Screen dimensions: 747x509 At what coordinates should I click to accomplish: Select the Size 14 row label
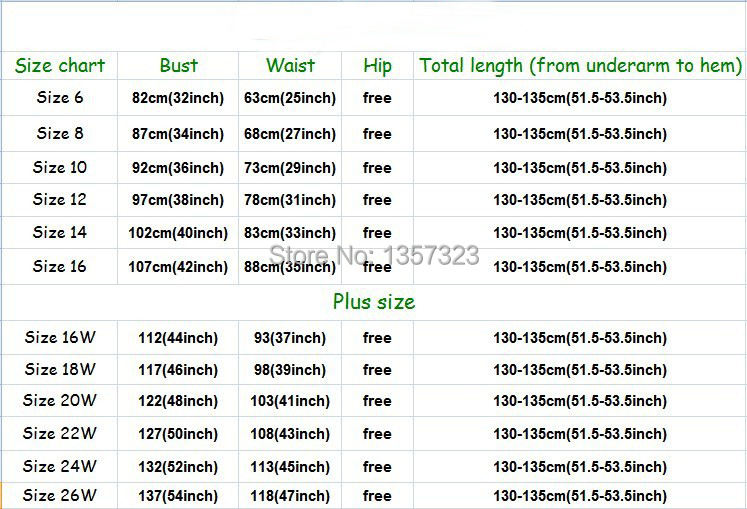point(60,232)
